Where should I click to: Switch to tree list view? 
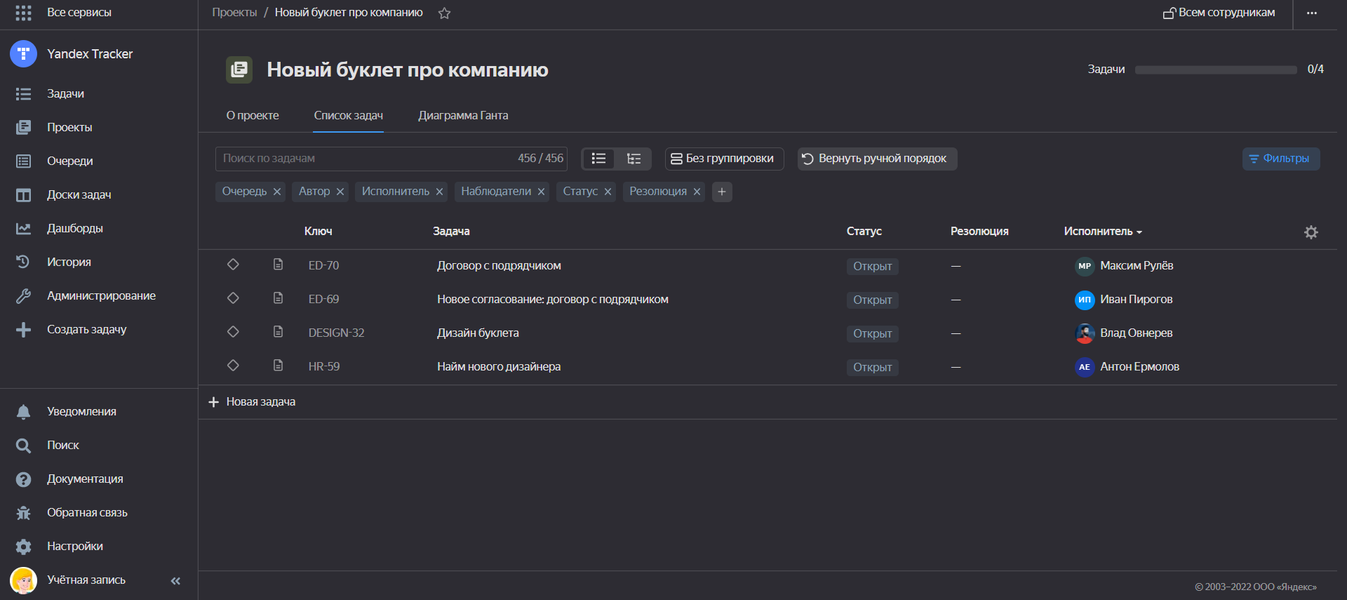(x=634, y=159)
